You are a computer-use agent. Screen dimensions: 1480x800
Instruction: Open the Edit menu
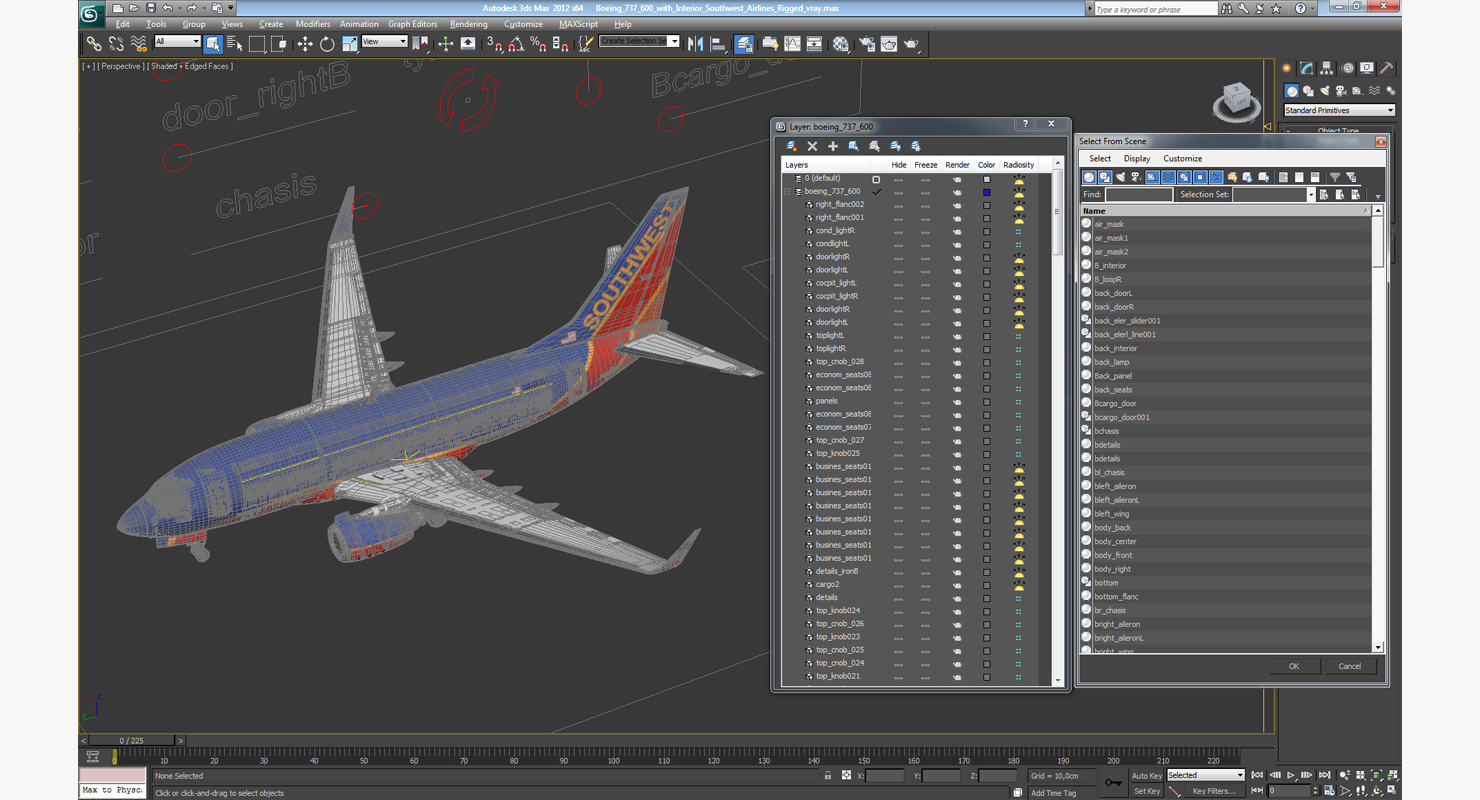pos(123,24)
